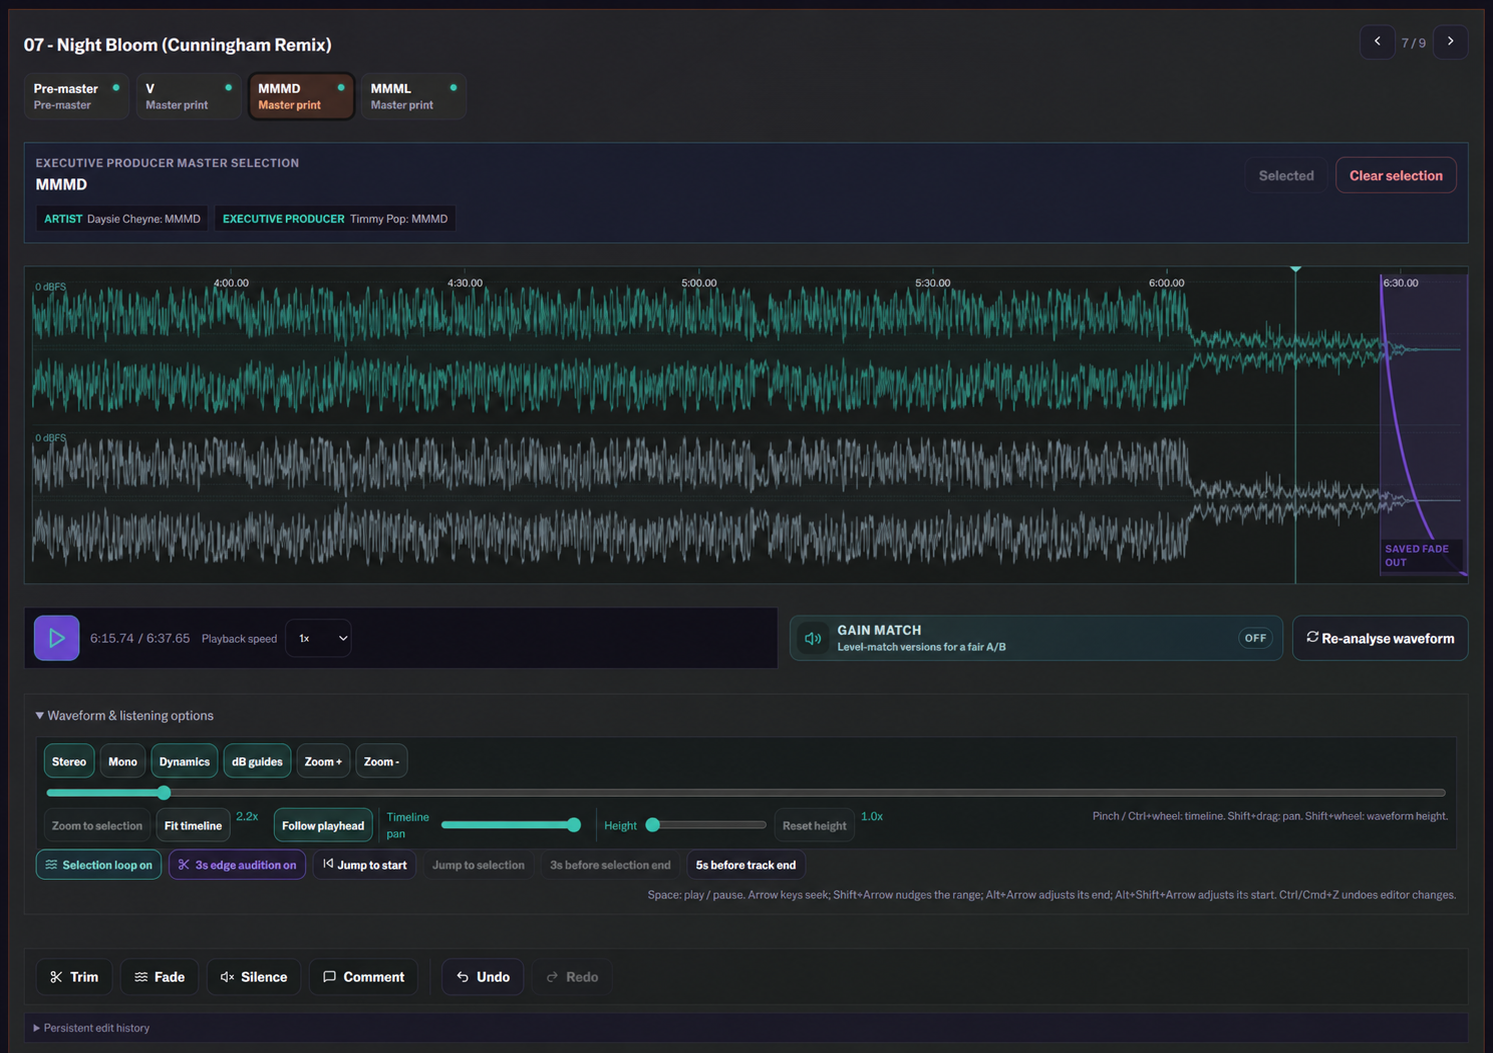
Task: Toggle dB guides on the waveform
Action: click(257, 762)
